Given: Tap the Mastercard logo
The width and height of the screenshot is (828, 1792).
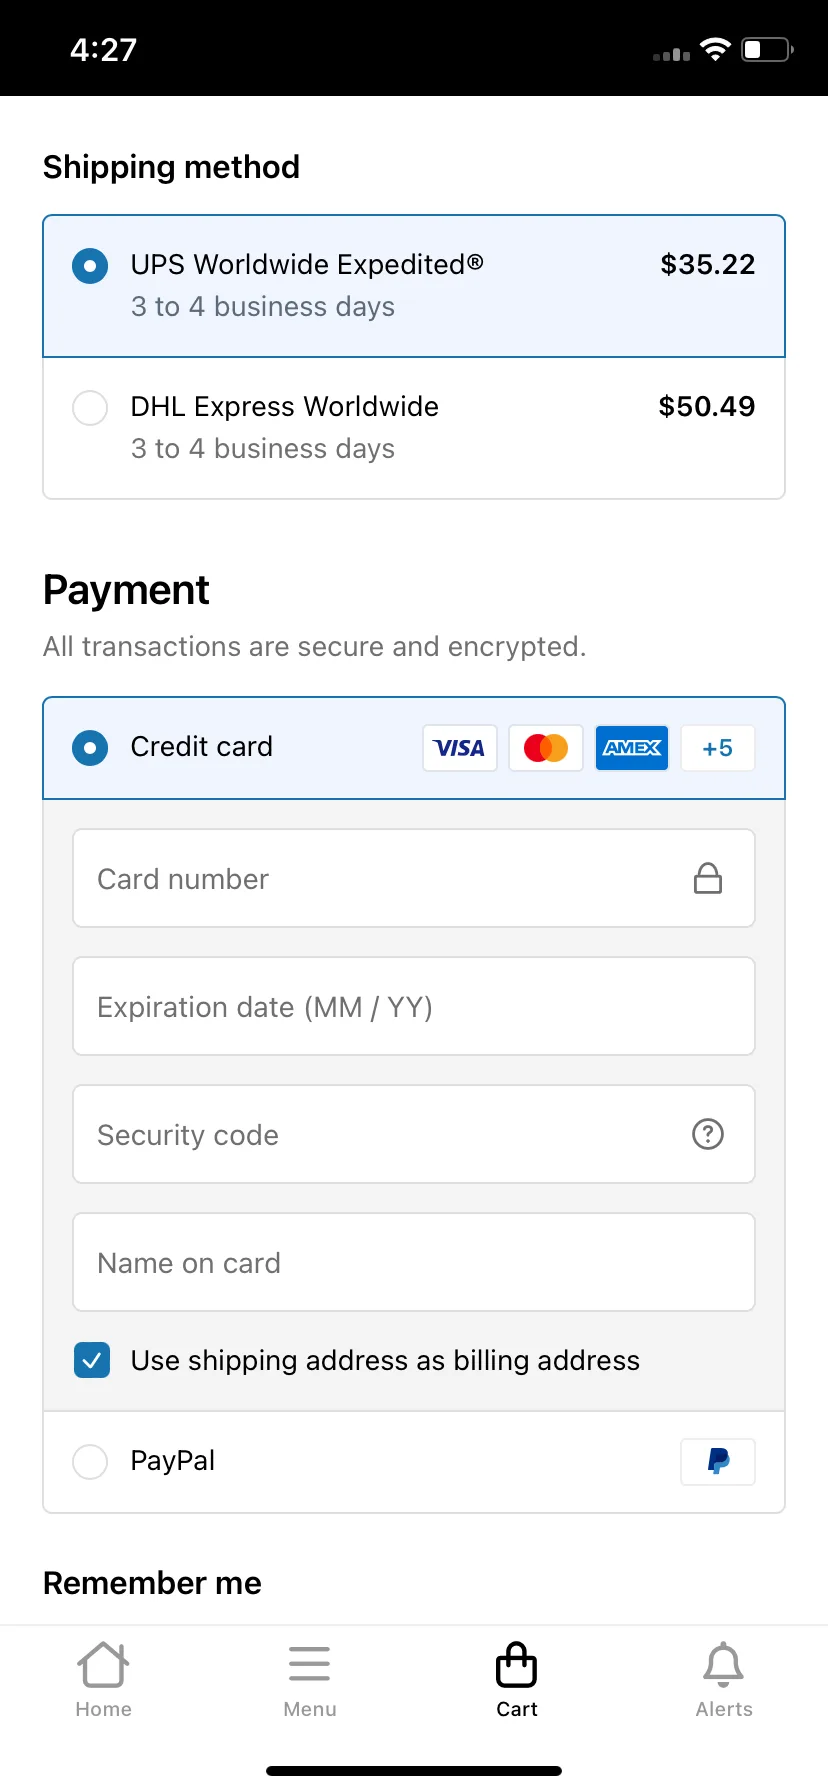Looking at the screenshot, I should [546, 748].
